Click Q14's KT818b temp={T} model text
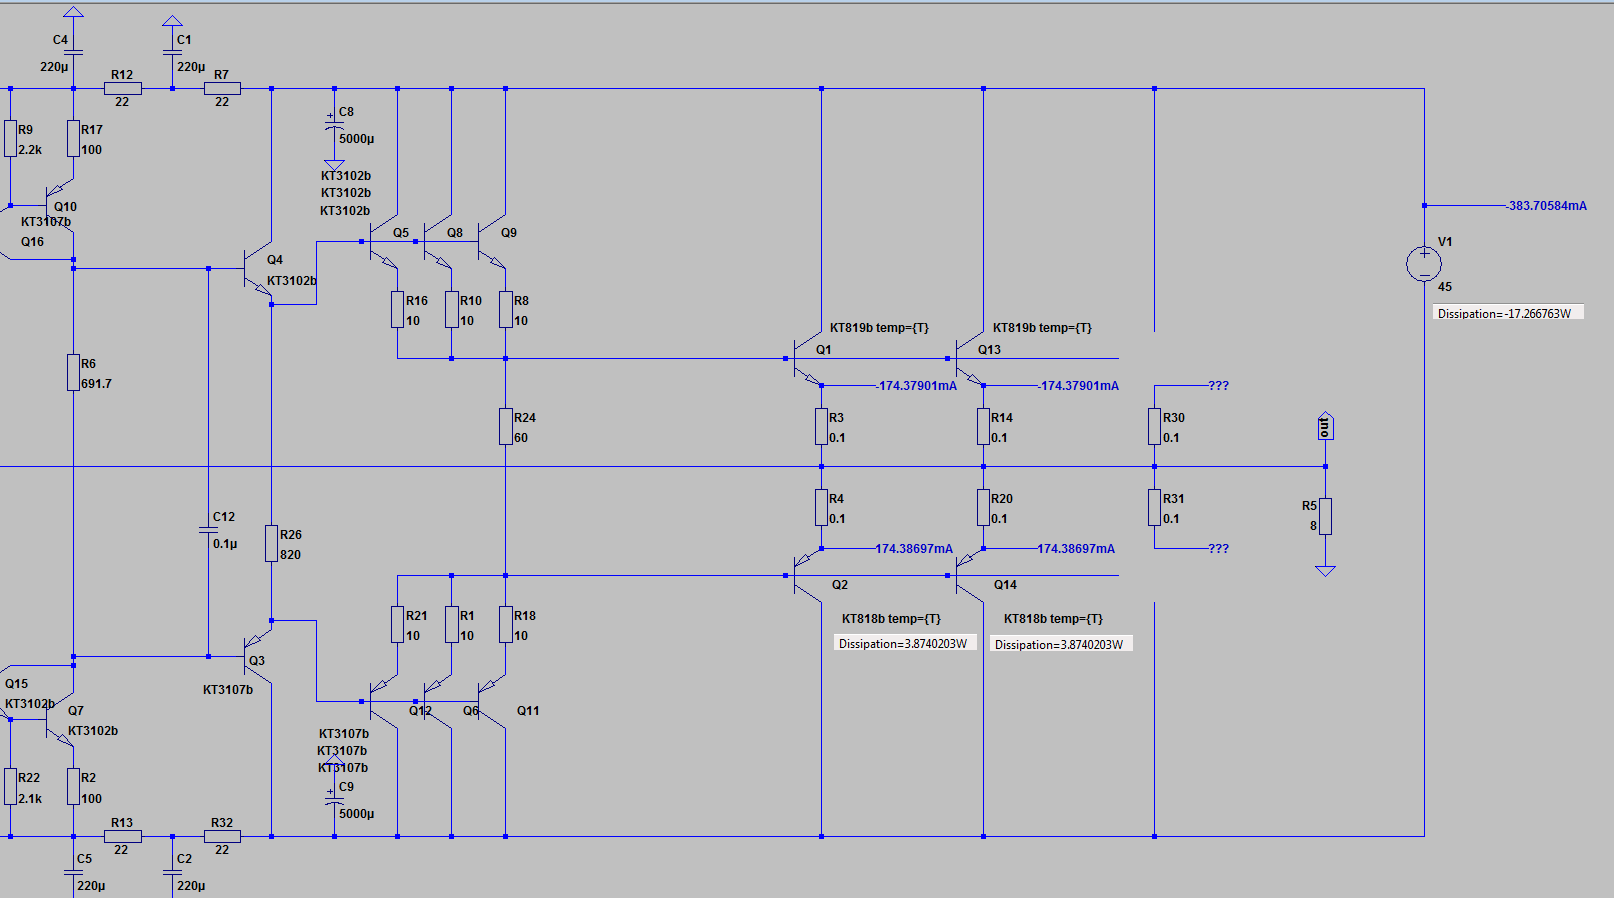 coord(1053,619)
